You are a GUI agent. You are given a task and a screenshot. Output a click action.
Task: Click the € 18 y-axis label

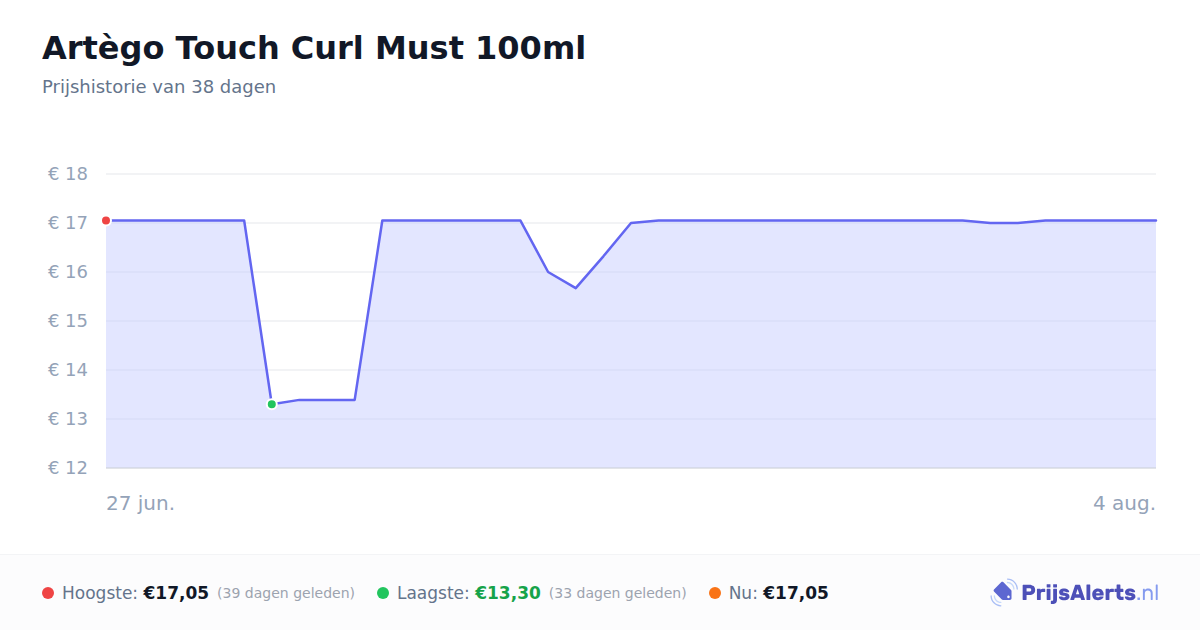68,174
